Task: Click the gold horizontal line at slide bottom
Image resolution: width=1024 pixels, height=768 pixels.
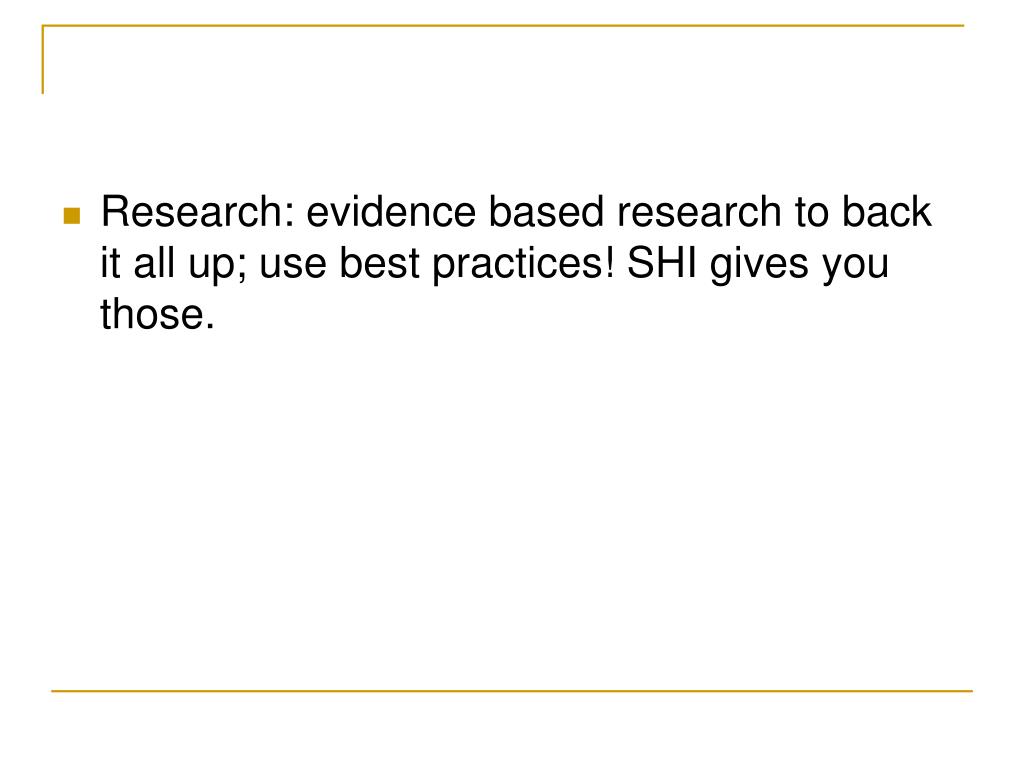Action: pyautogui.click(x=512, y=690)
